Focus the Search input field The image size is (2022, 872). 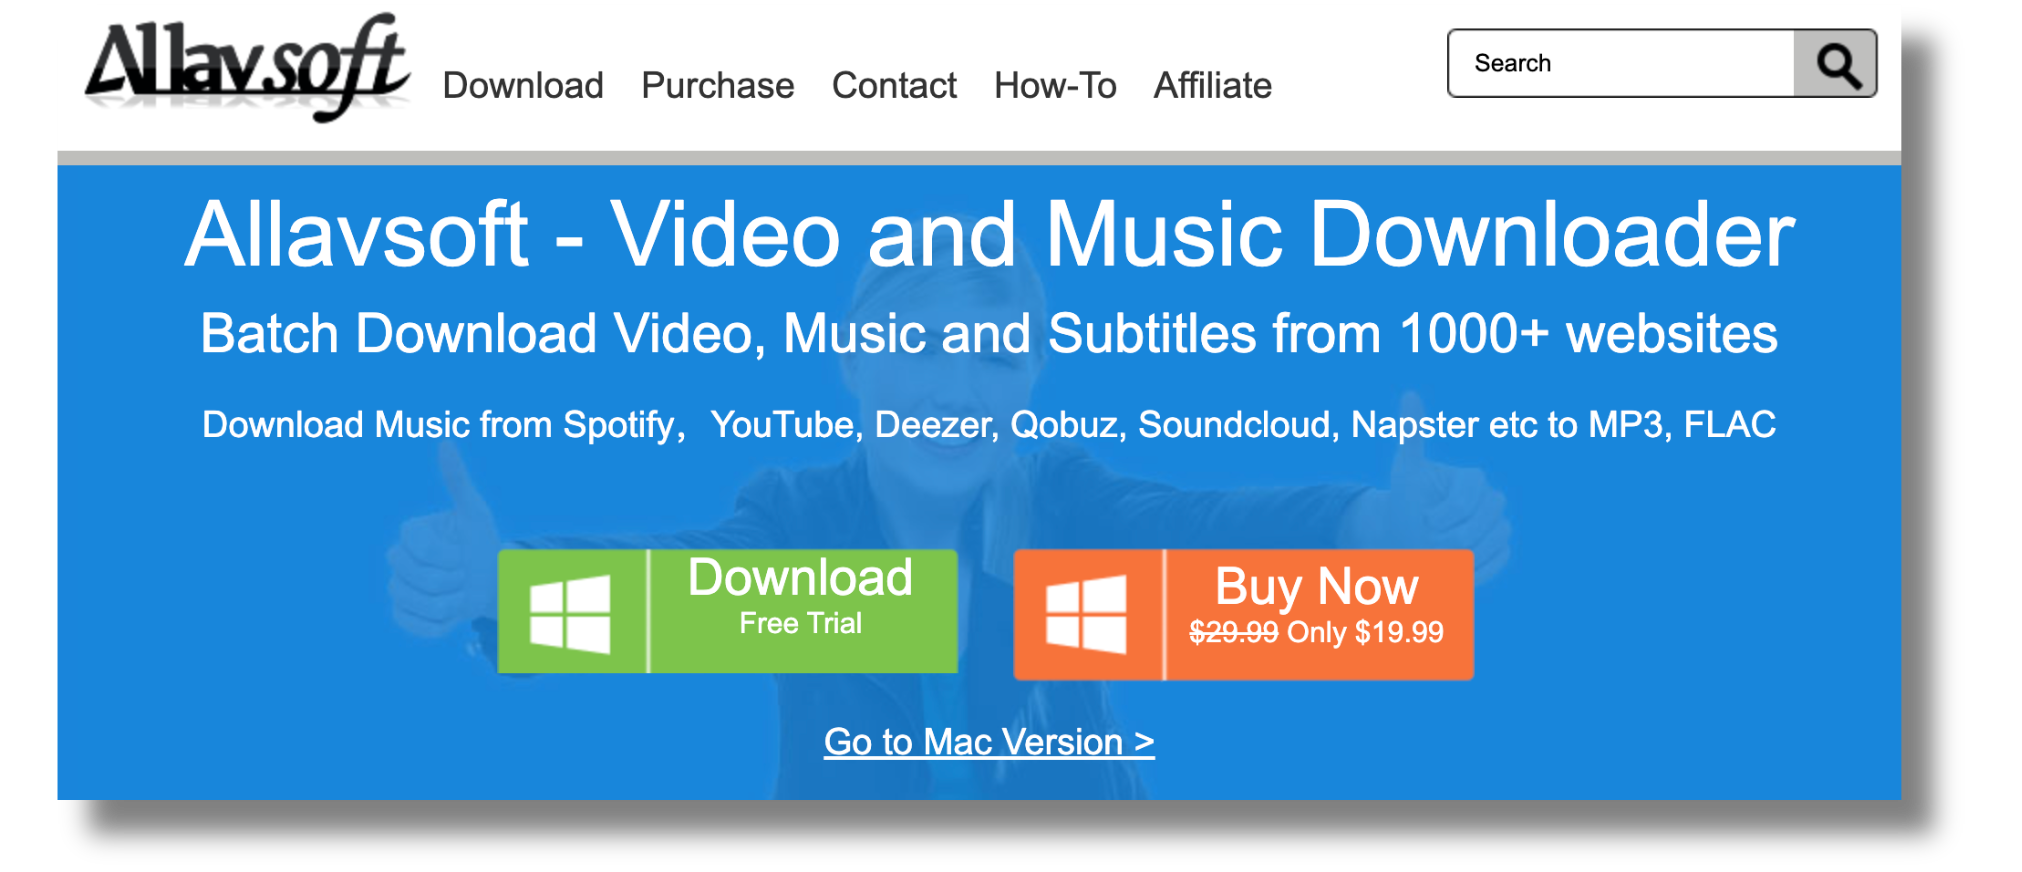[x=1621, y=64]
